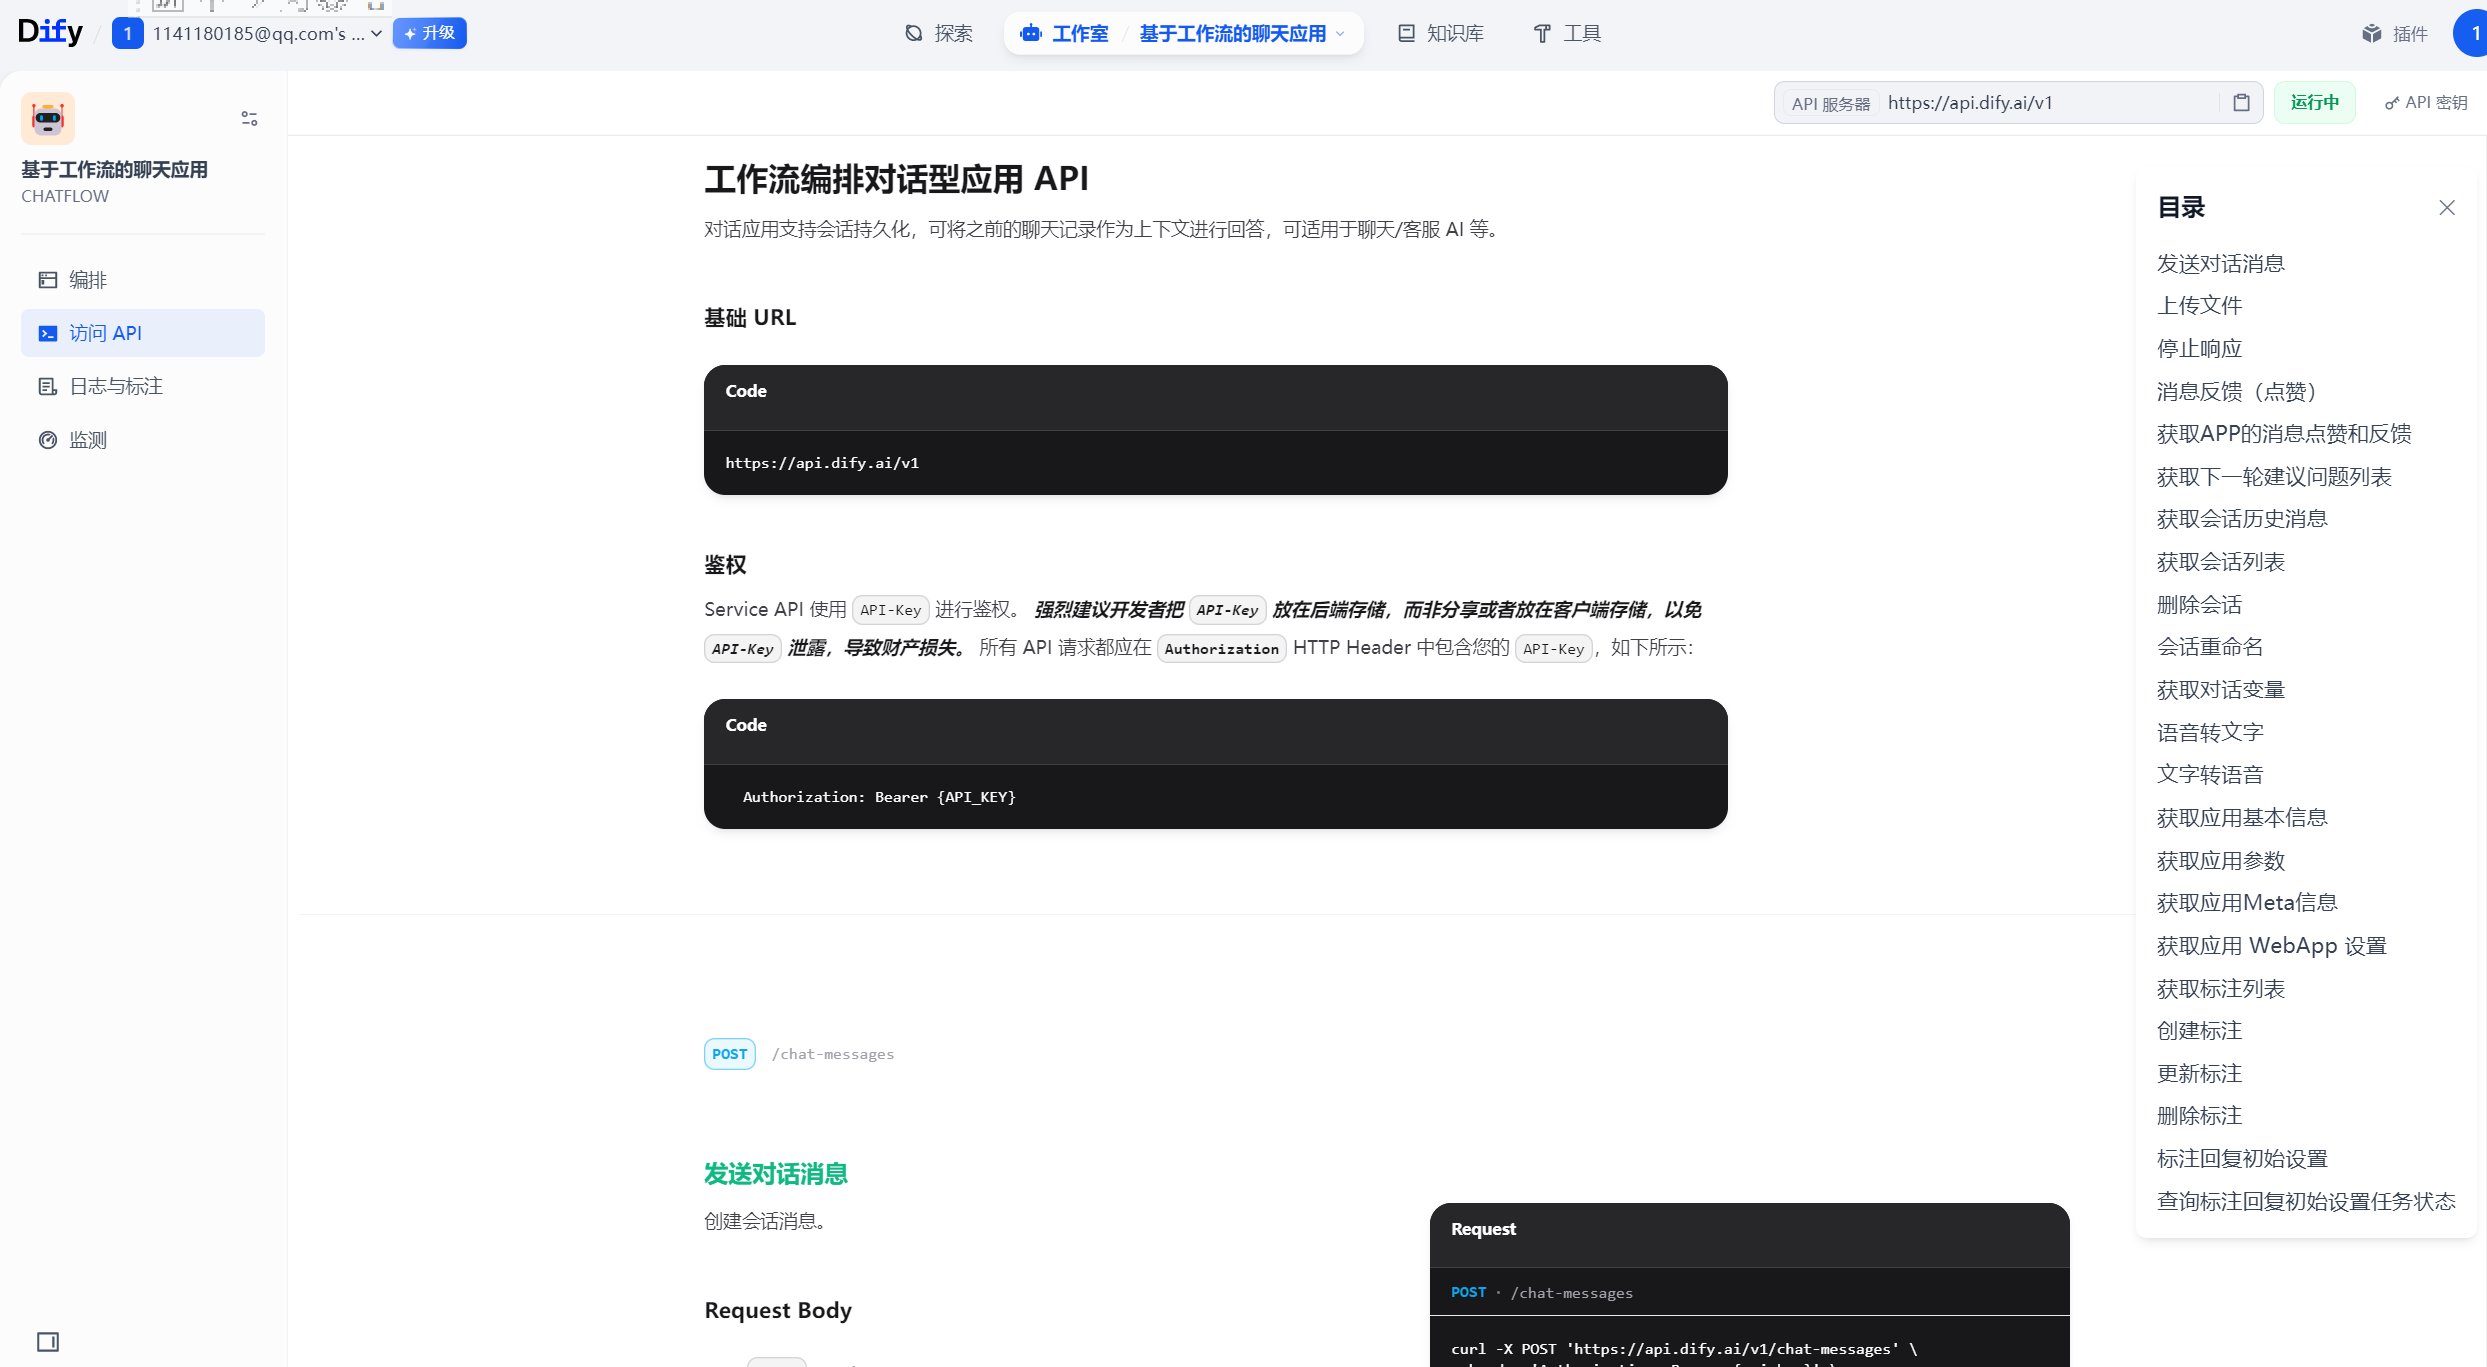Click the 升级 upgrade button

[x=430, y=34]
